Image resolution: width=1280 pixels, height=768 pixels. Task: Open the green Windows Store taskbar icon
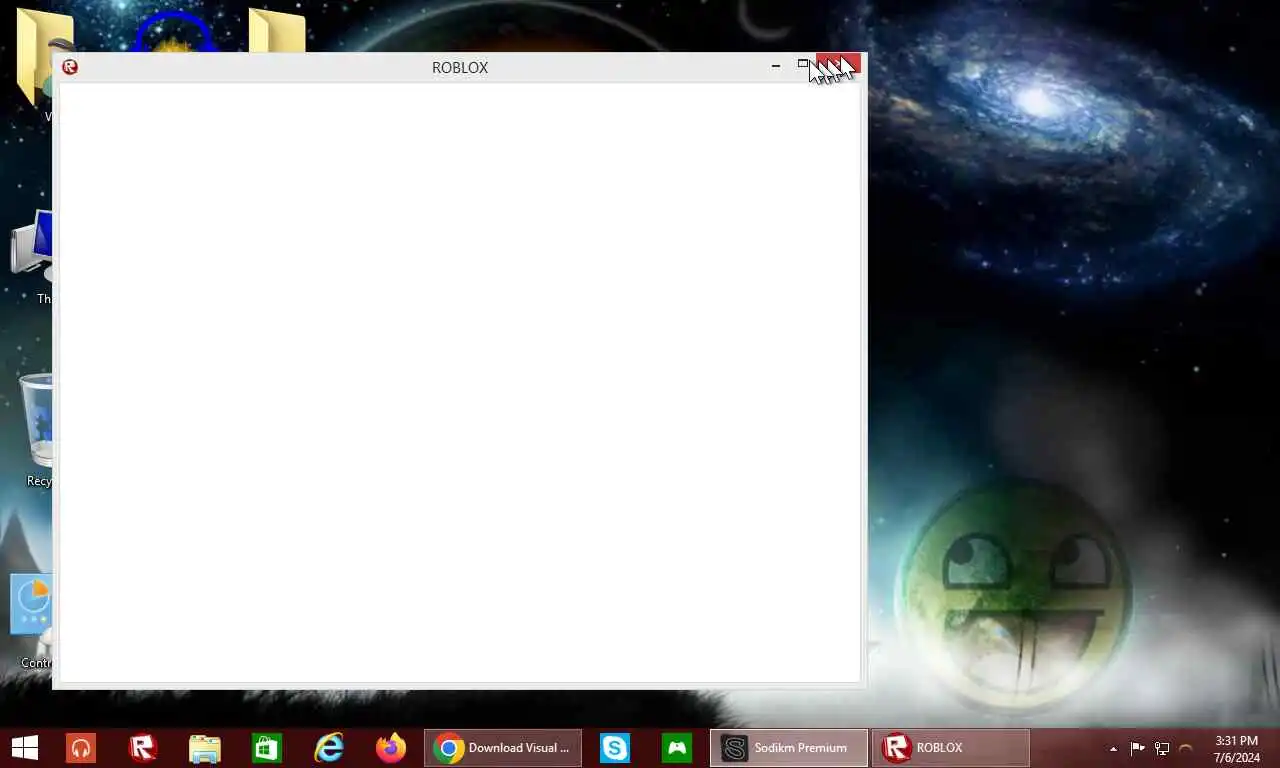[267, 748]
